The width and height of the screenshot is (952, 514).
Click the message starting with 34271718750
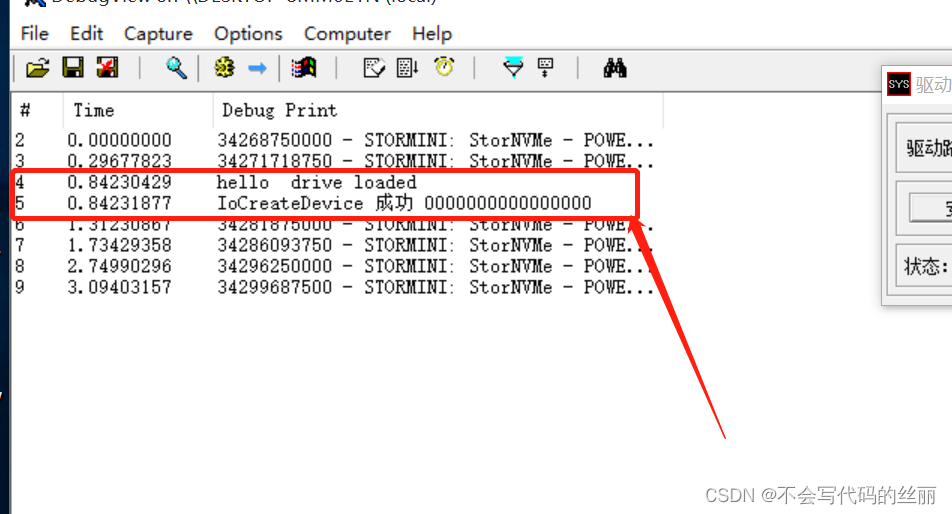pyautogui.click(x=435, y=161)
